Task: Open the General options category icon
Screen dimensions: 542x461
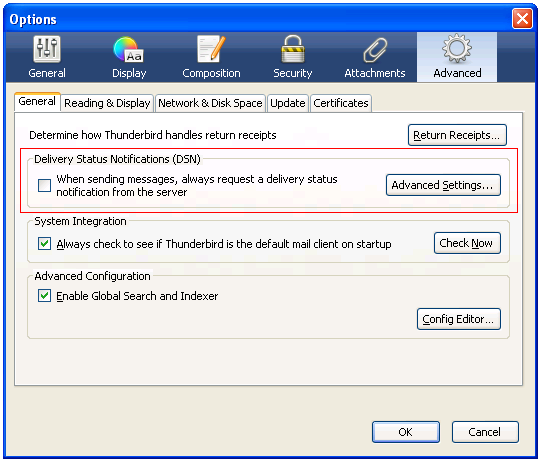Action: [x=47, y=57]
